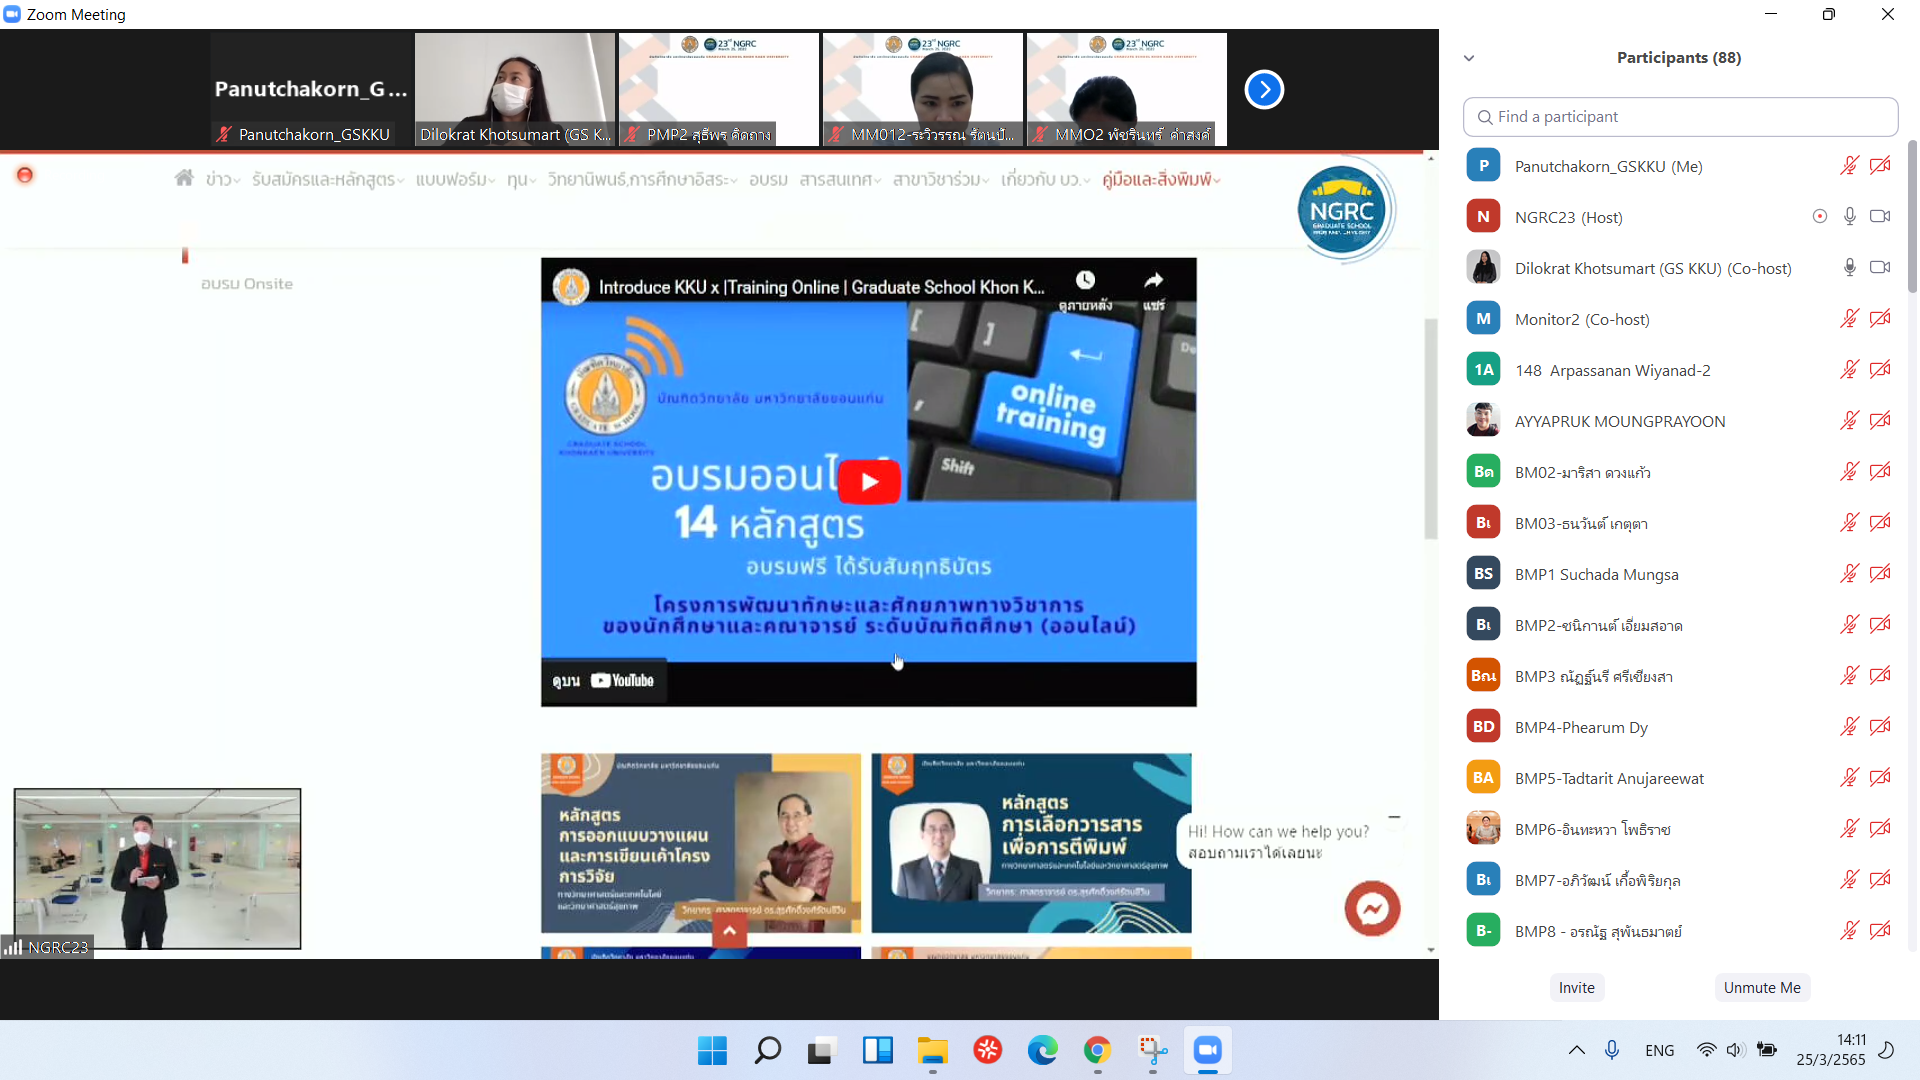
Task: Toggle Monitor2 muted microphone icon
Action: 1850,319
